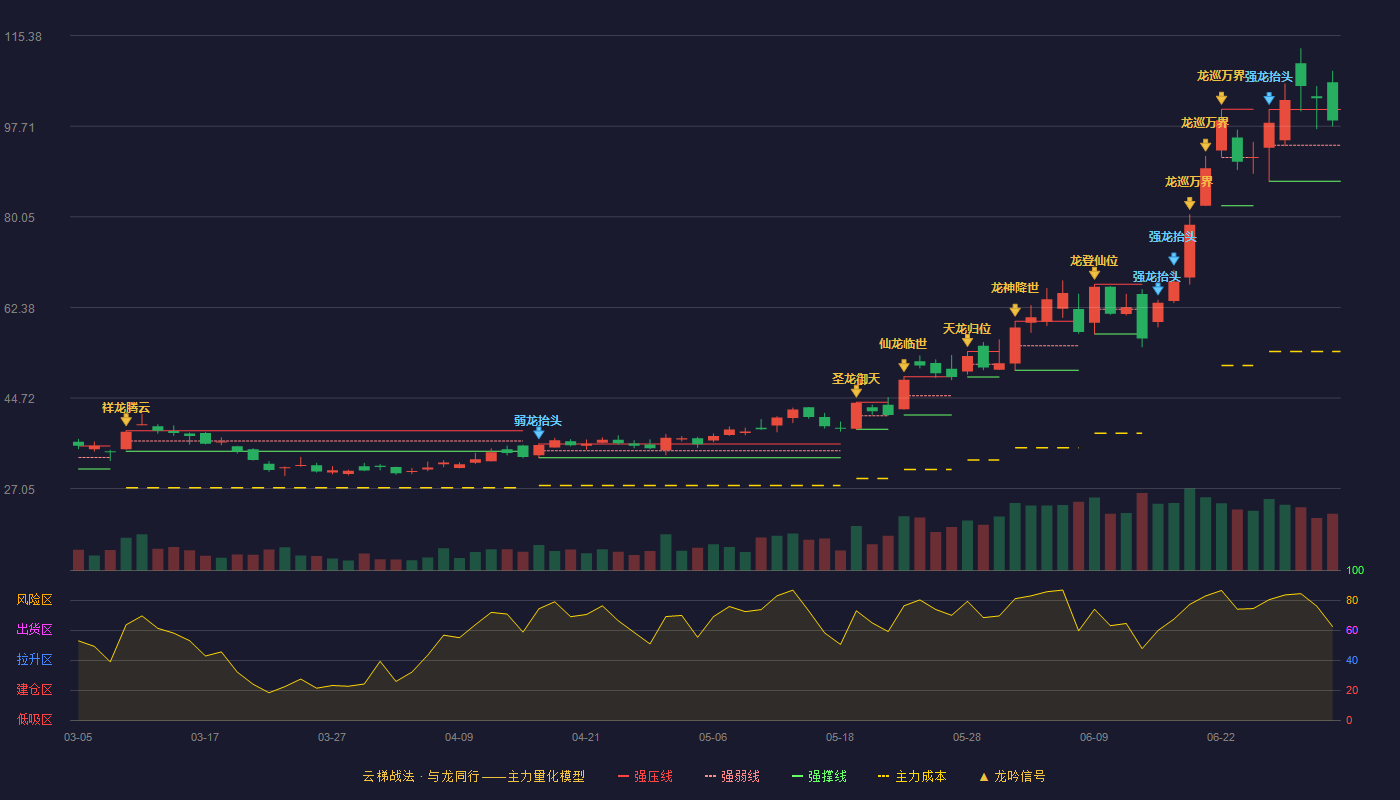Toggle the 主力成本 legend series
This screenshot has width=1400, height=800.
(912, 776)
